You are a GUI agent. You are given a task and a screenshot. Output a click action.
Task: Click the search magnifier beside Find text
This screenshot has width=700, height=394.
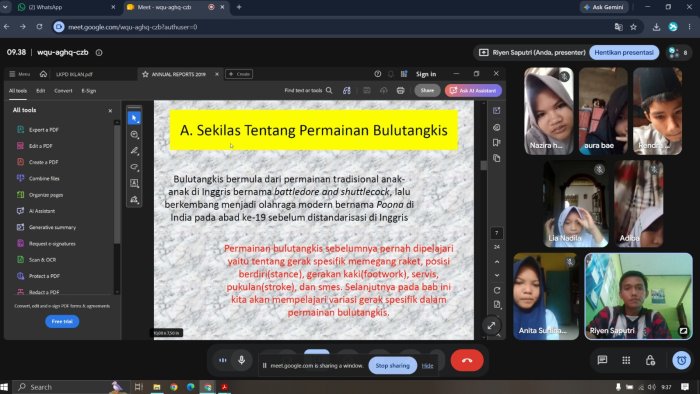point(329,91)
